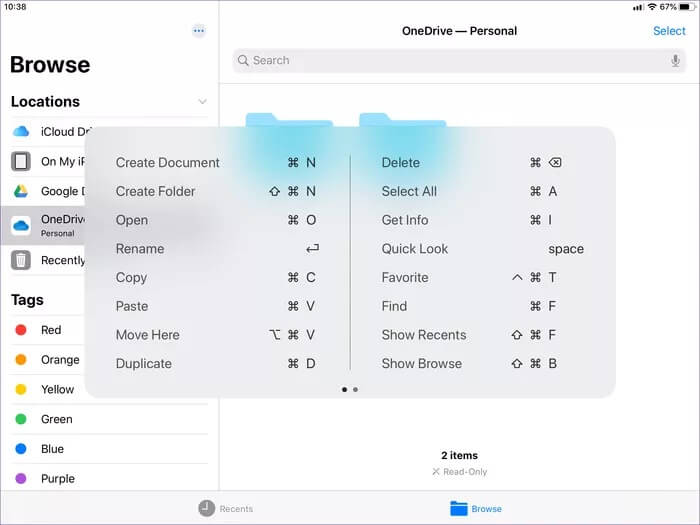Screen dimensions: 700x525
Task: Open the ellipsis more options button
Action: pyautogui.click(x=199, y=31)
